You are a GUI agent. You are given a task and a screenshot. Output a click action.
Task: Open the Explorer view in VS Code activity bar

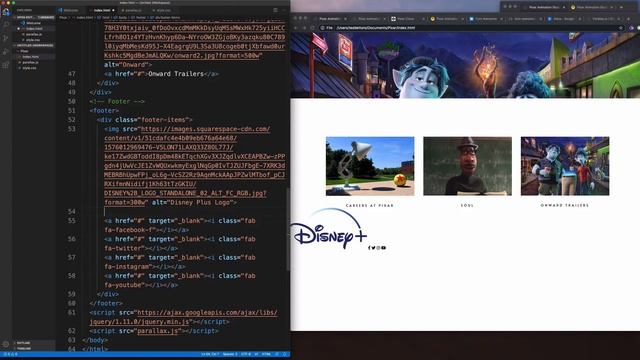(x=6, y=12)
